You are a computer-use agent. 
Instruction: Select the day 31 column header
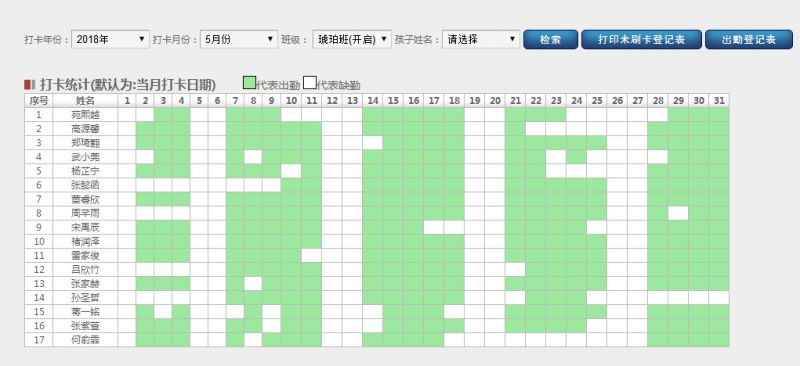(x=719, y=101)
